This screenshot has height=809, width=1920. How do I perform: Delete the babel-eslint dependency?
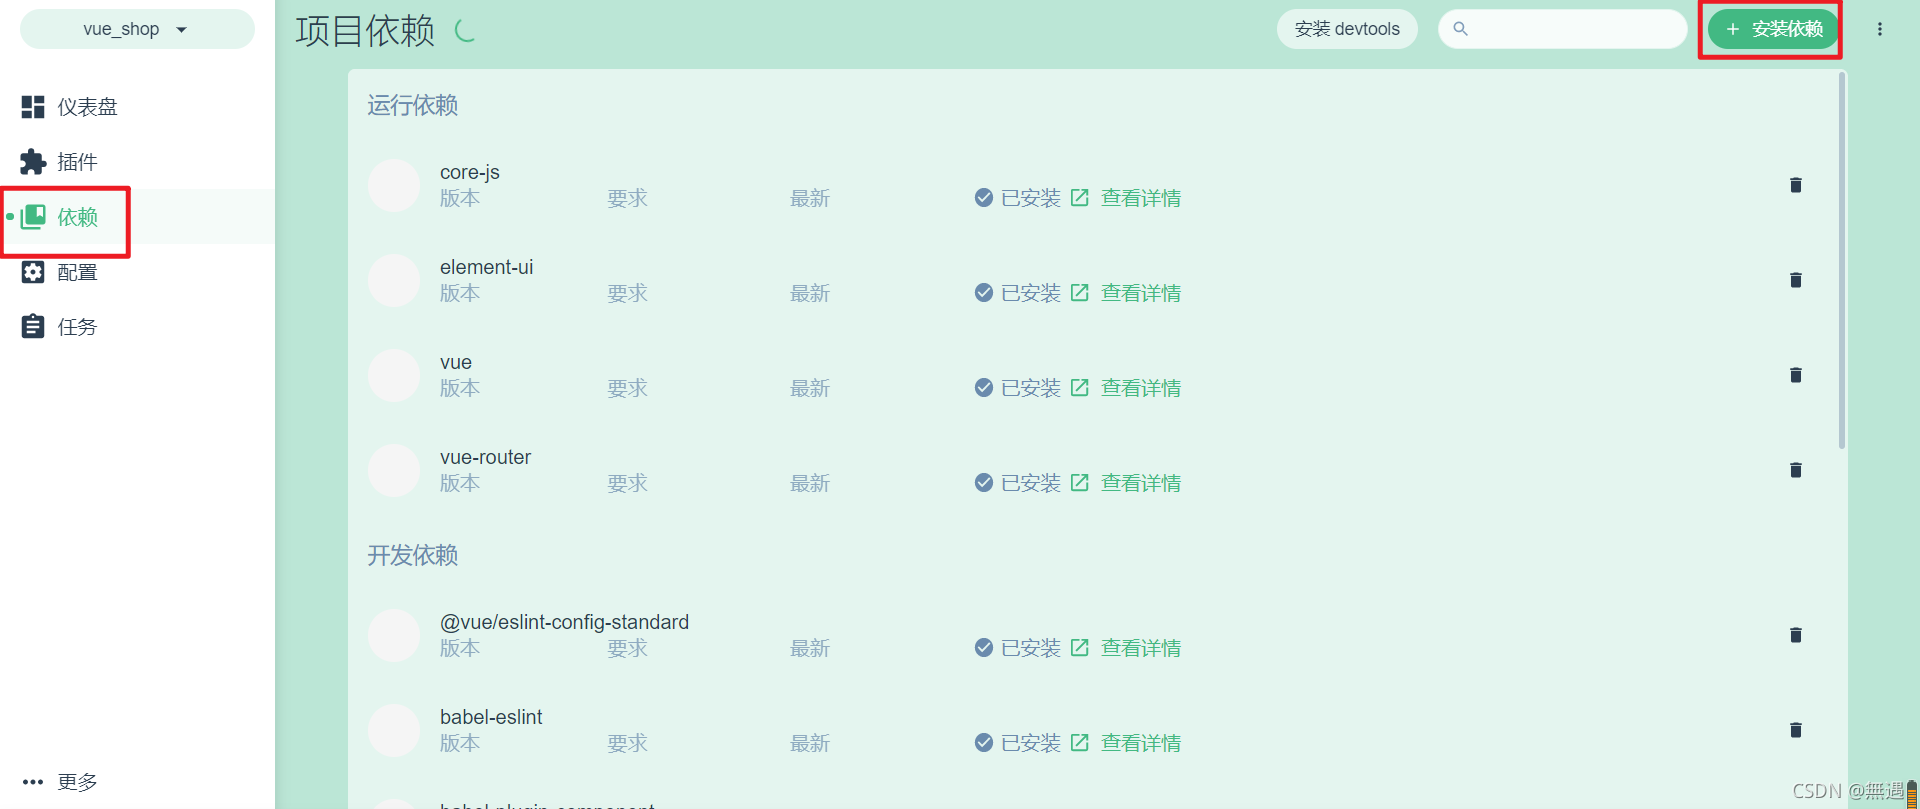coord(1796,730)
